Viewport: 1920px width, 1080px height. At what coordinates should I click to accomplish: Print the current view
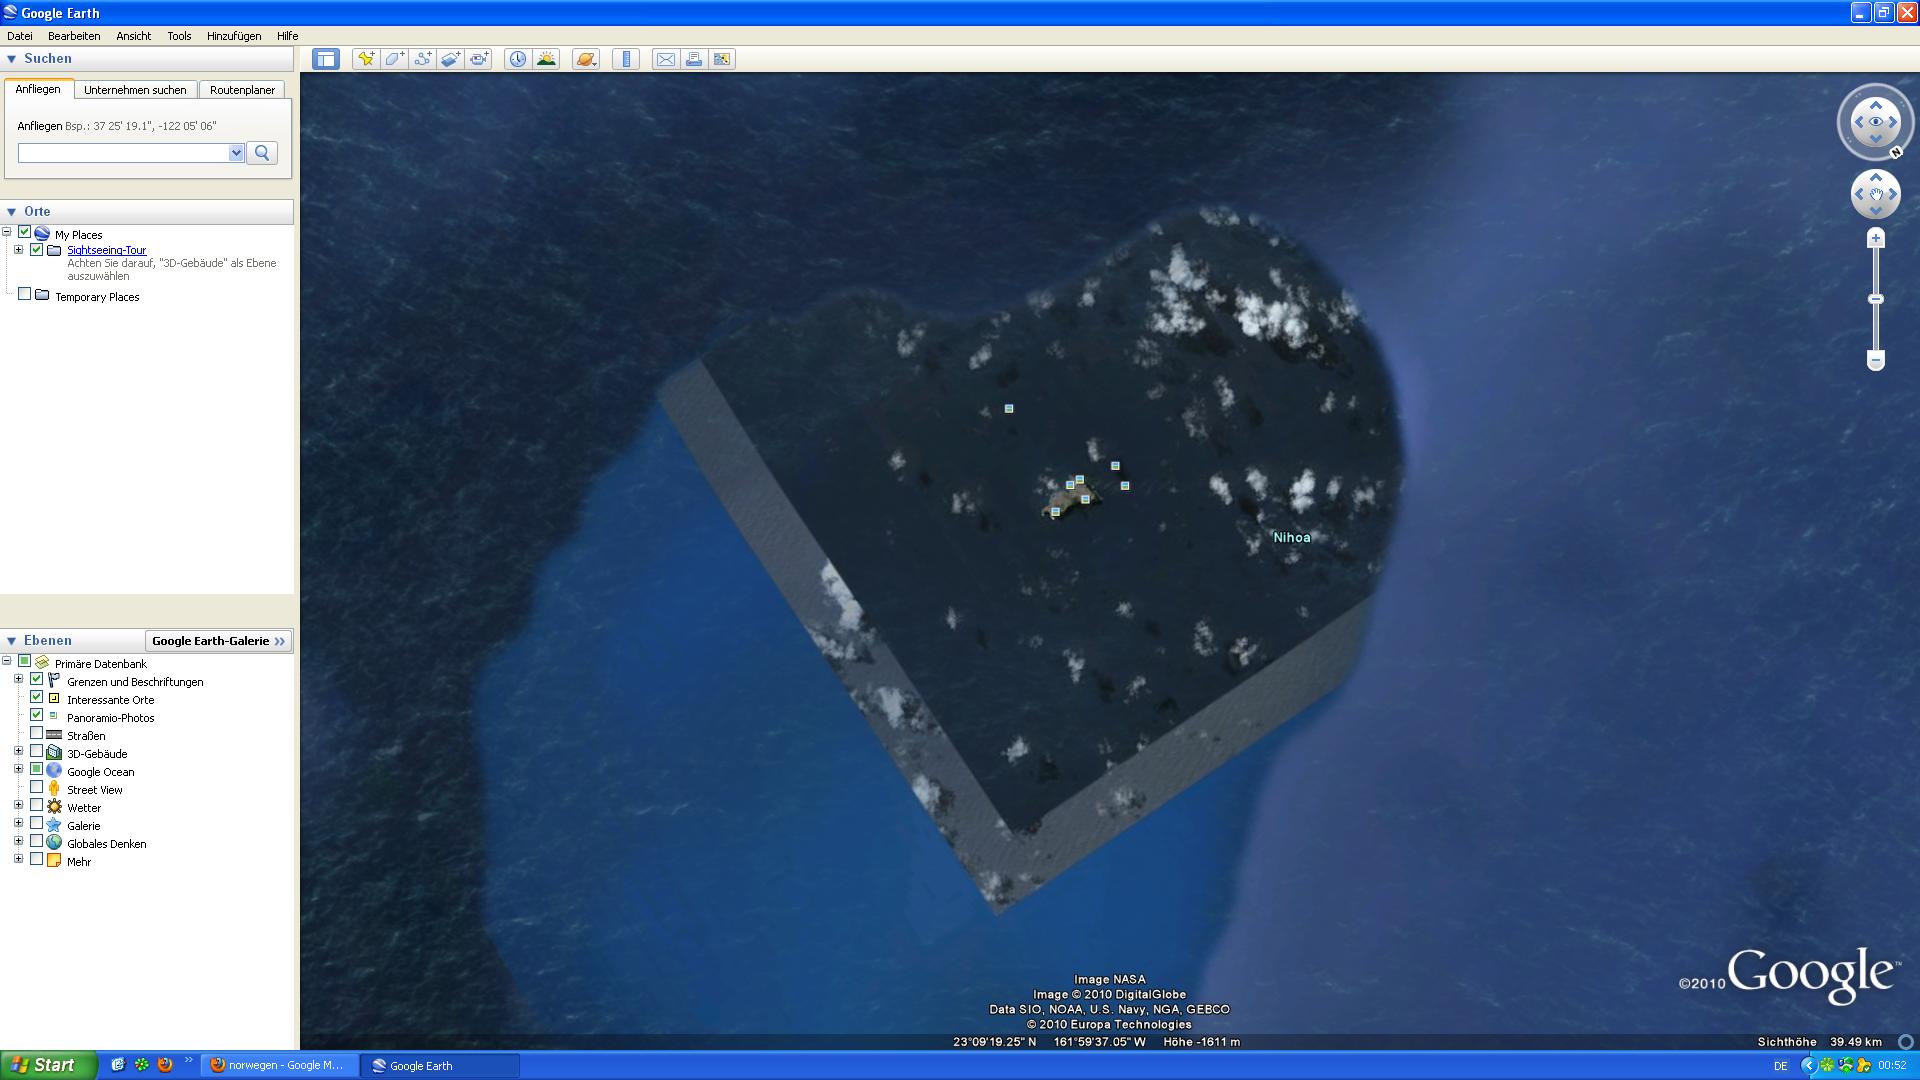(x=693, y=59)
